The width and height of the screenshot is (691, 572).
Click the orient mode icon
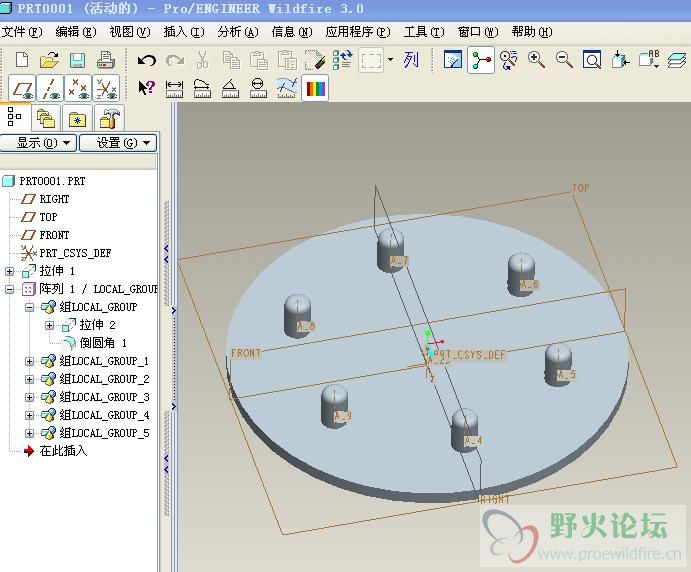(x=509, y=60)
